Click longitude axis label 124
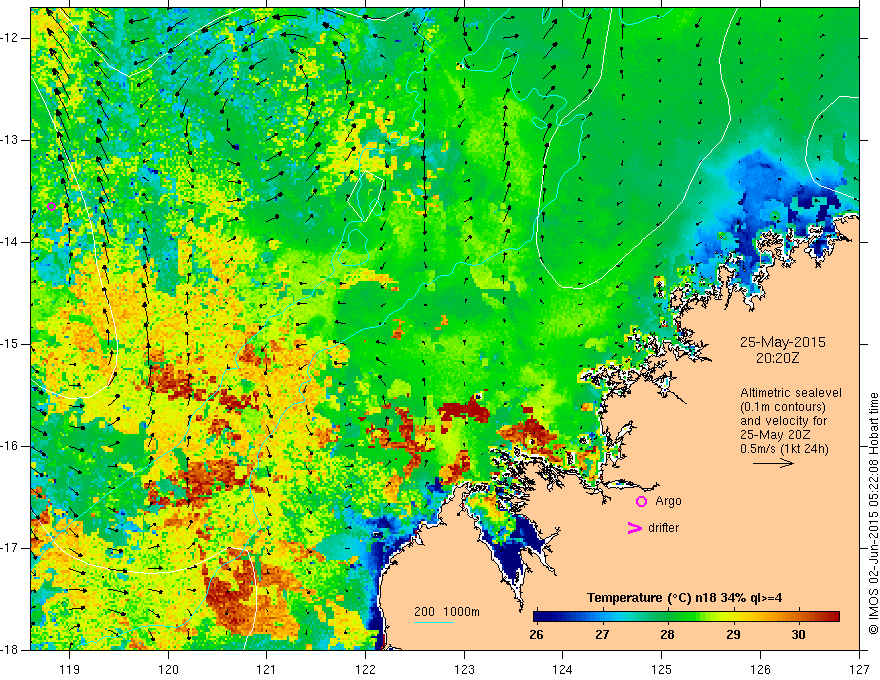This screenshot has width=880, height=680. pos(563,669)
